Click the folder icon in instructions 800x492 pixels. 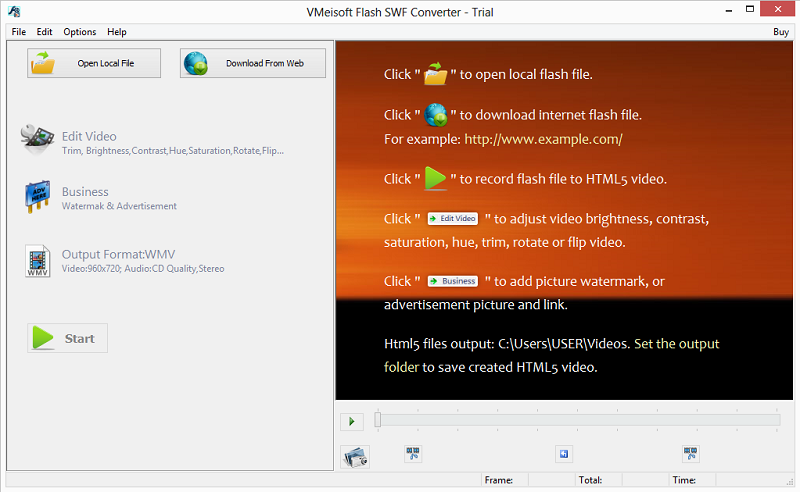[x=435, y=74]
